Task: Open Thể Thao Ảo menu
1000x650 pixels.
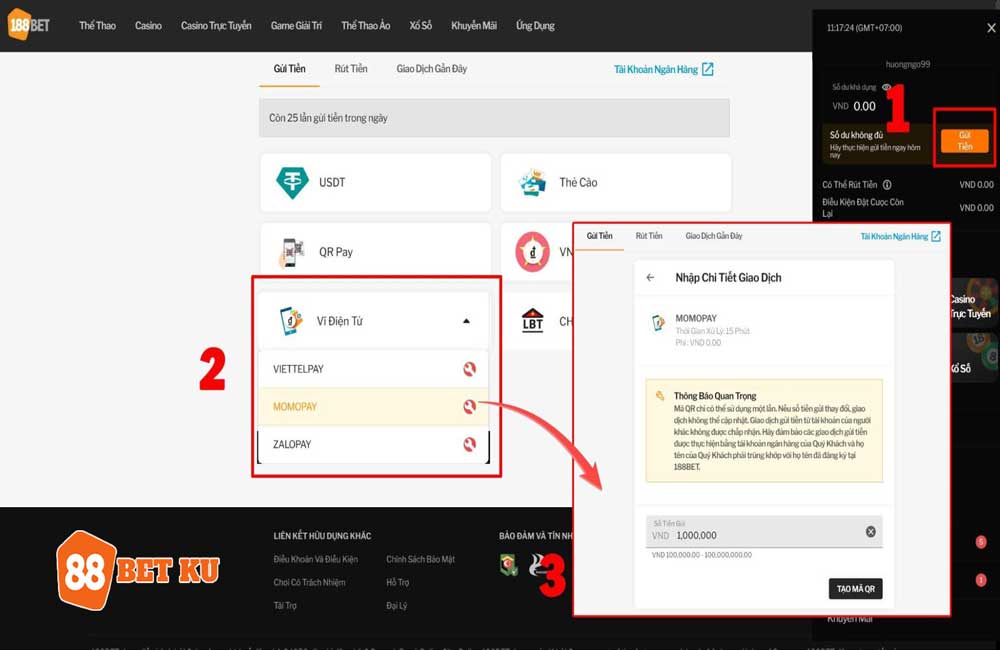Action: [365, 26]
